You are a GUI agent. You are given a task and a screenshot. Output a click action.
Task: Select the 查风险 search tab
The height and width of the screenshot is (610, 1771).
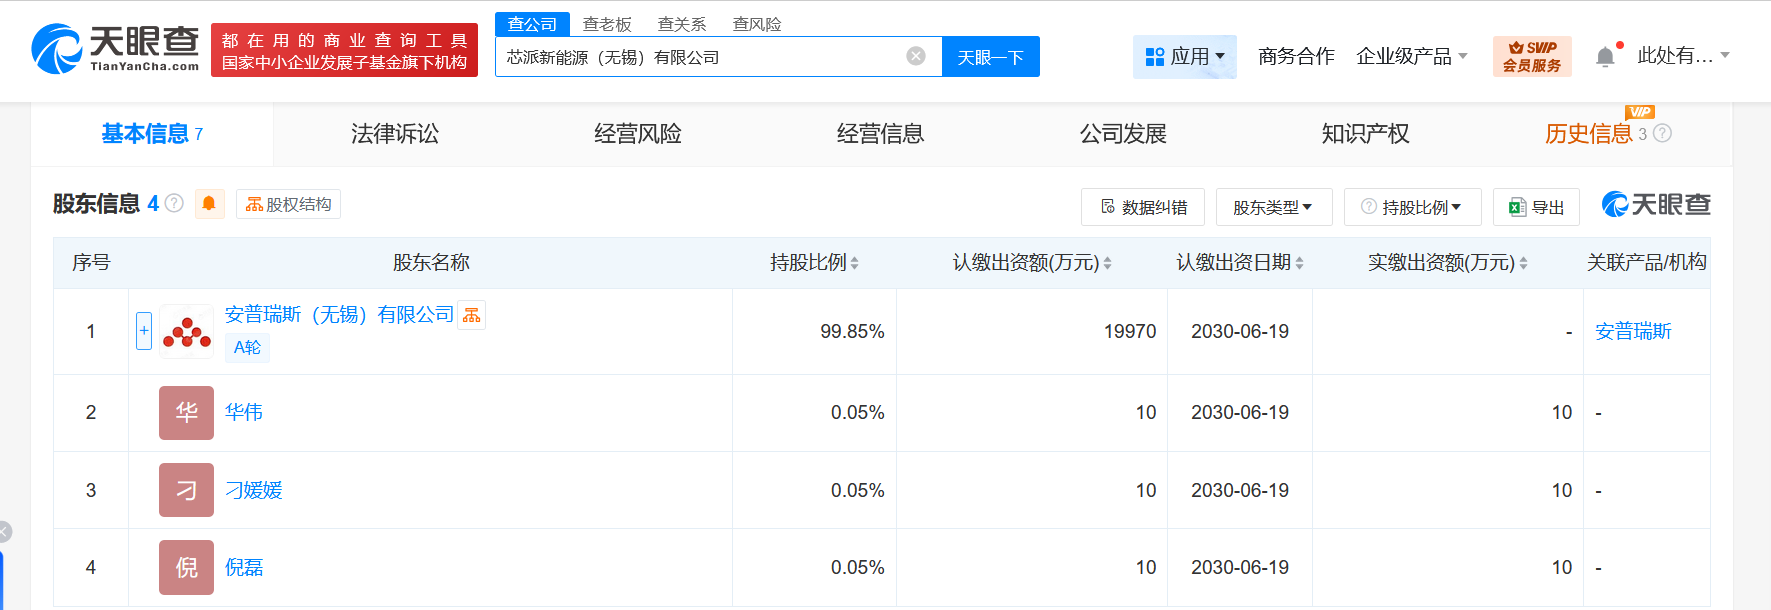[757, 24]
